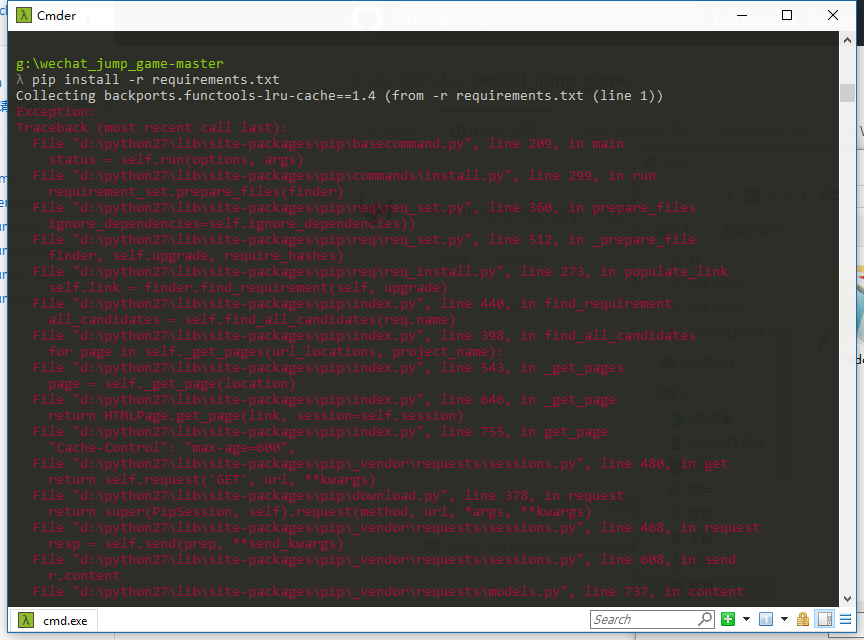Screen dimensions: 864x640
Task: Click the blue numbered console indicator icon
Action: [x=767, y=618]
